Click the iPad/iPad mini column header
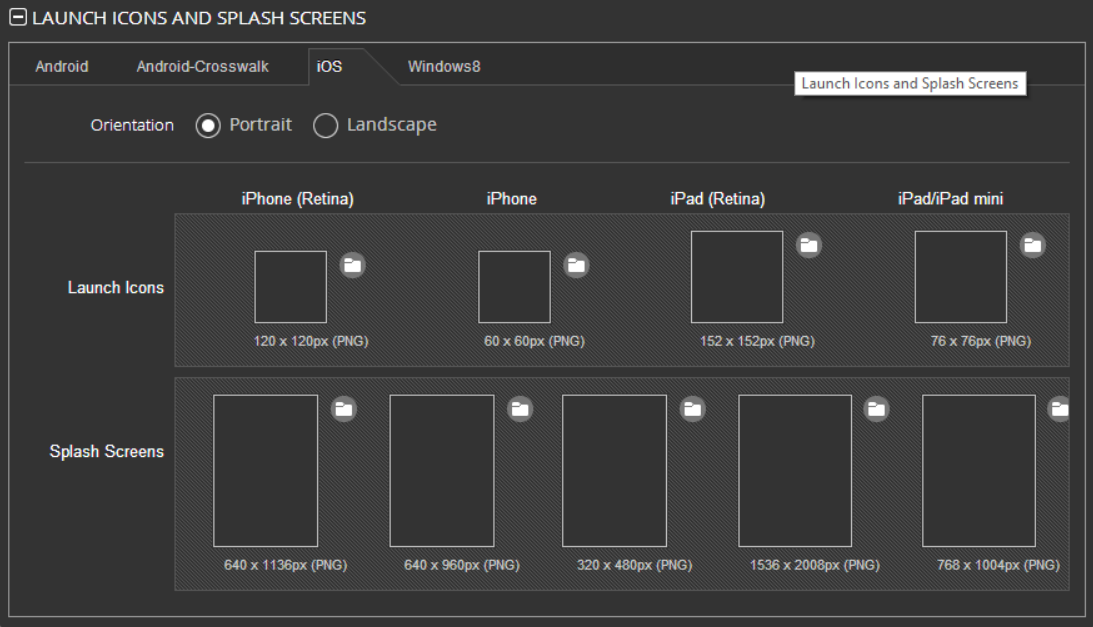The height and width of the screenshot is (627, 1093). [x=950, y=199]
